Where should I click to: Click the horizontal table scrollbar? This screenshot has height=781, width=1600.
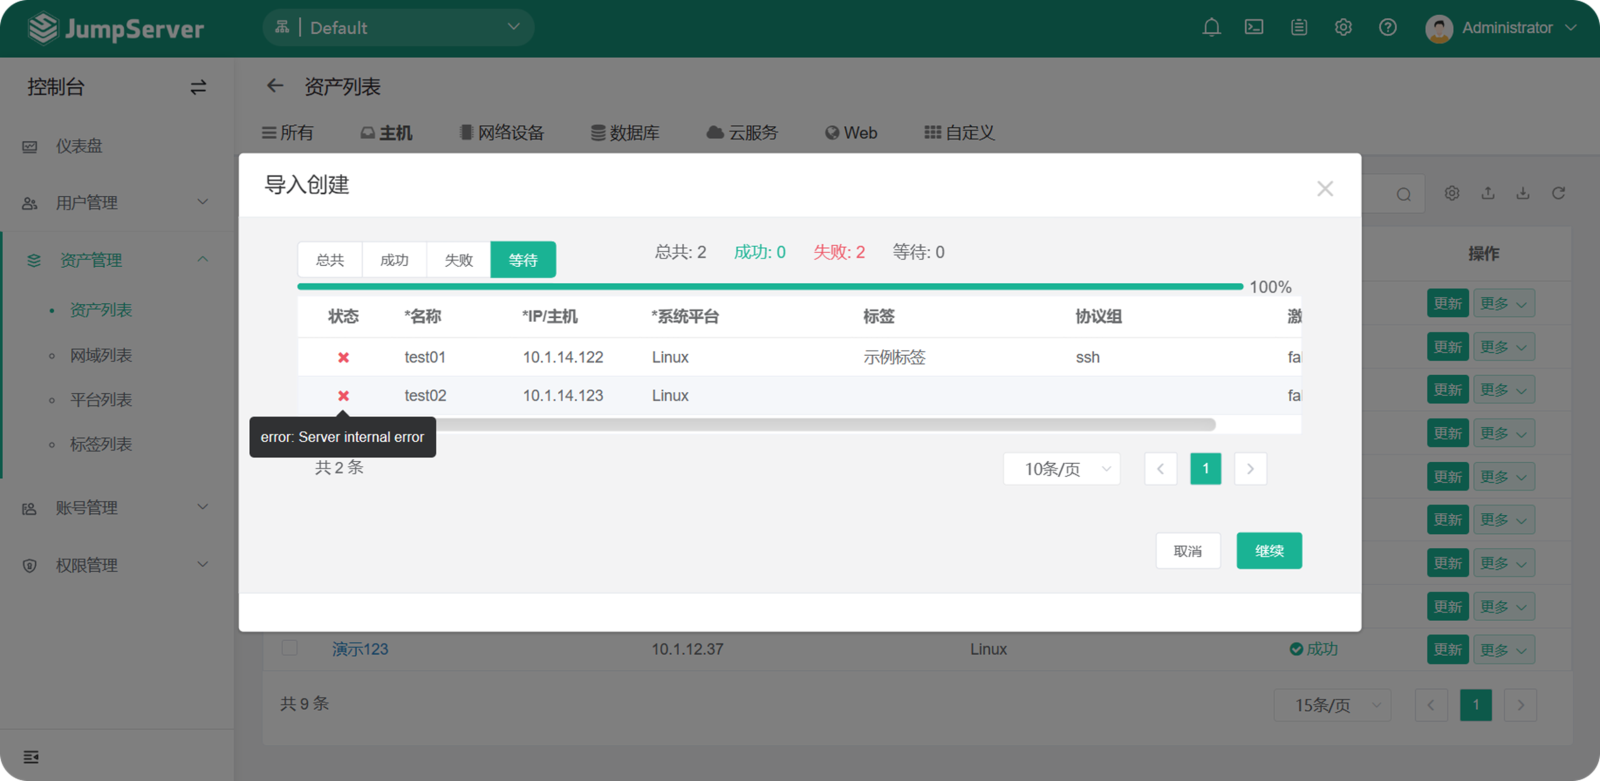tap(757, 425)
